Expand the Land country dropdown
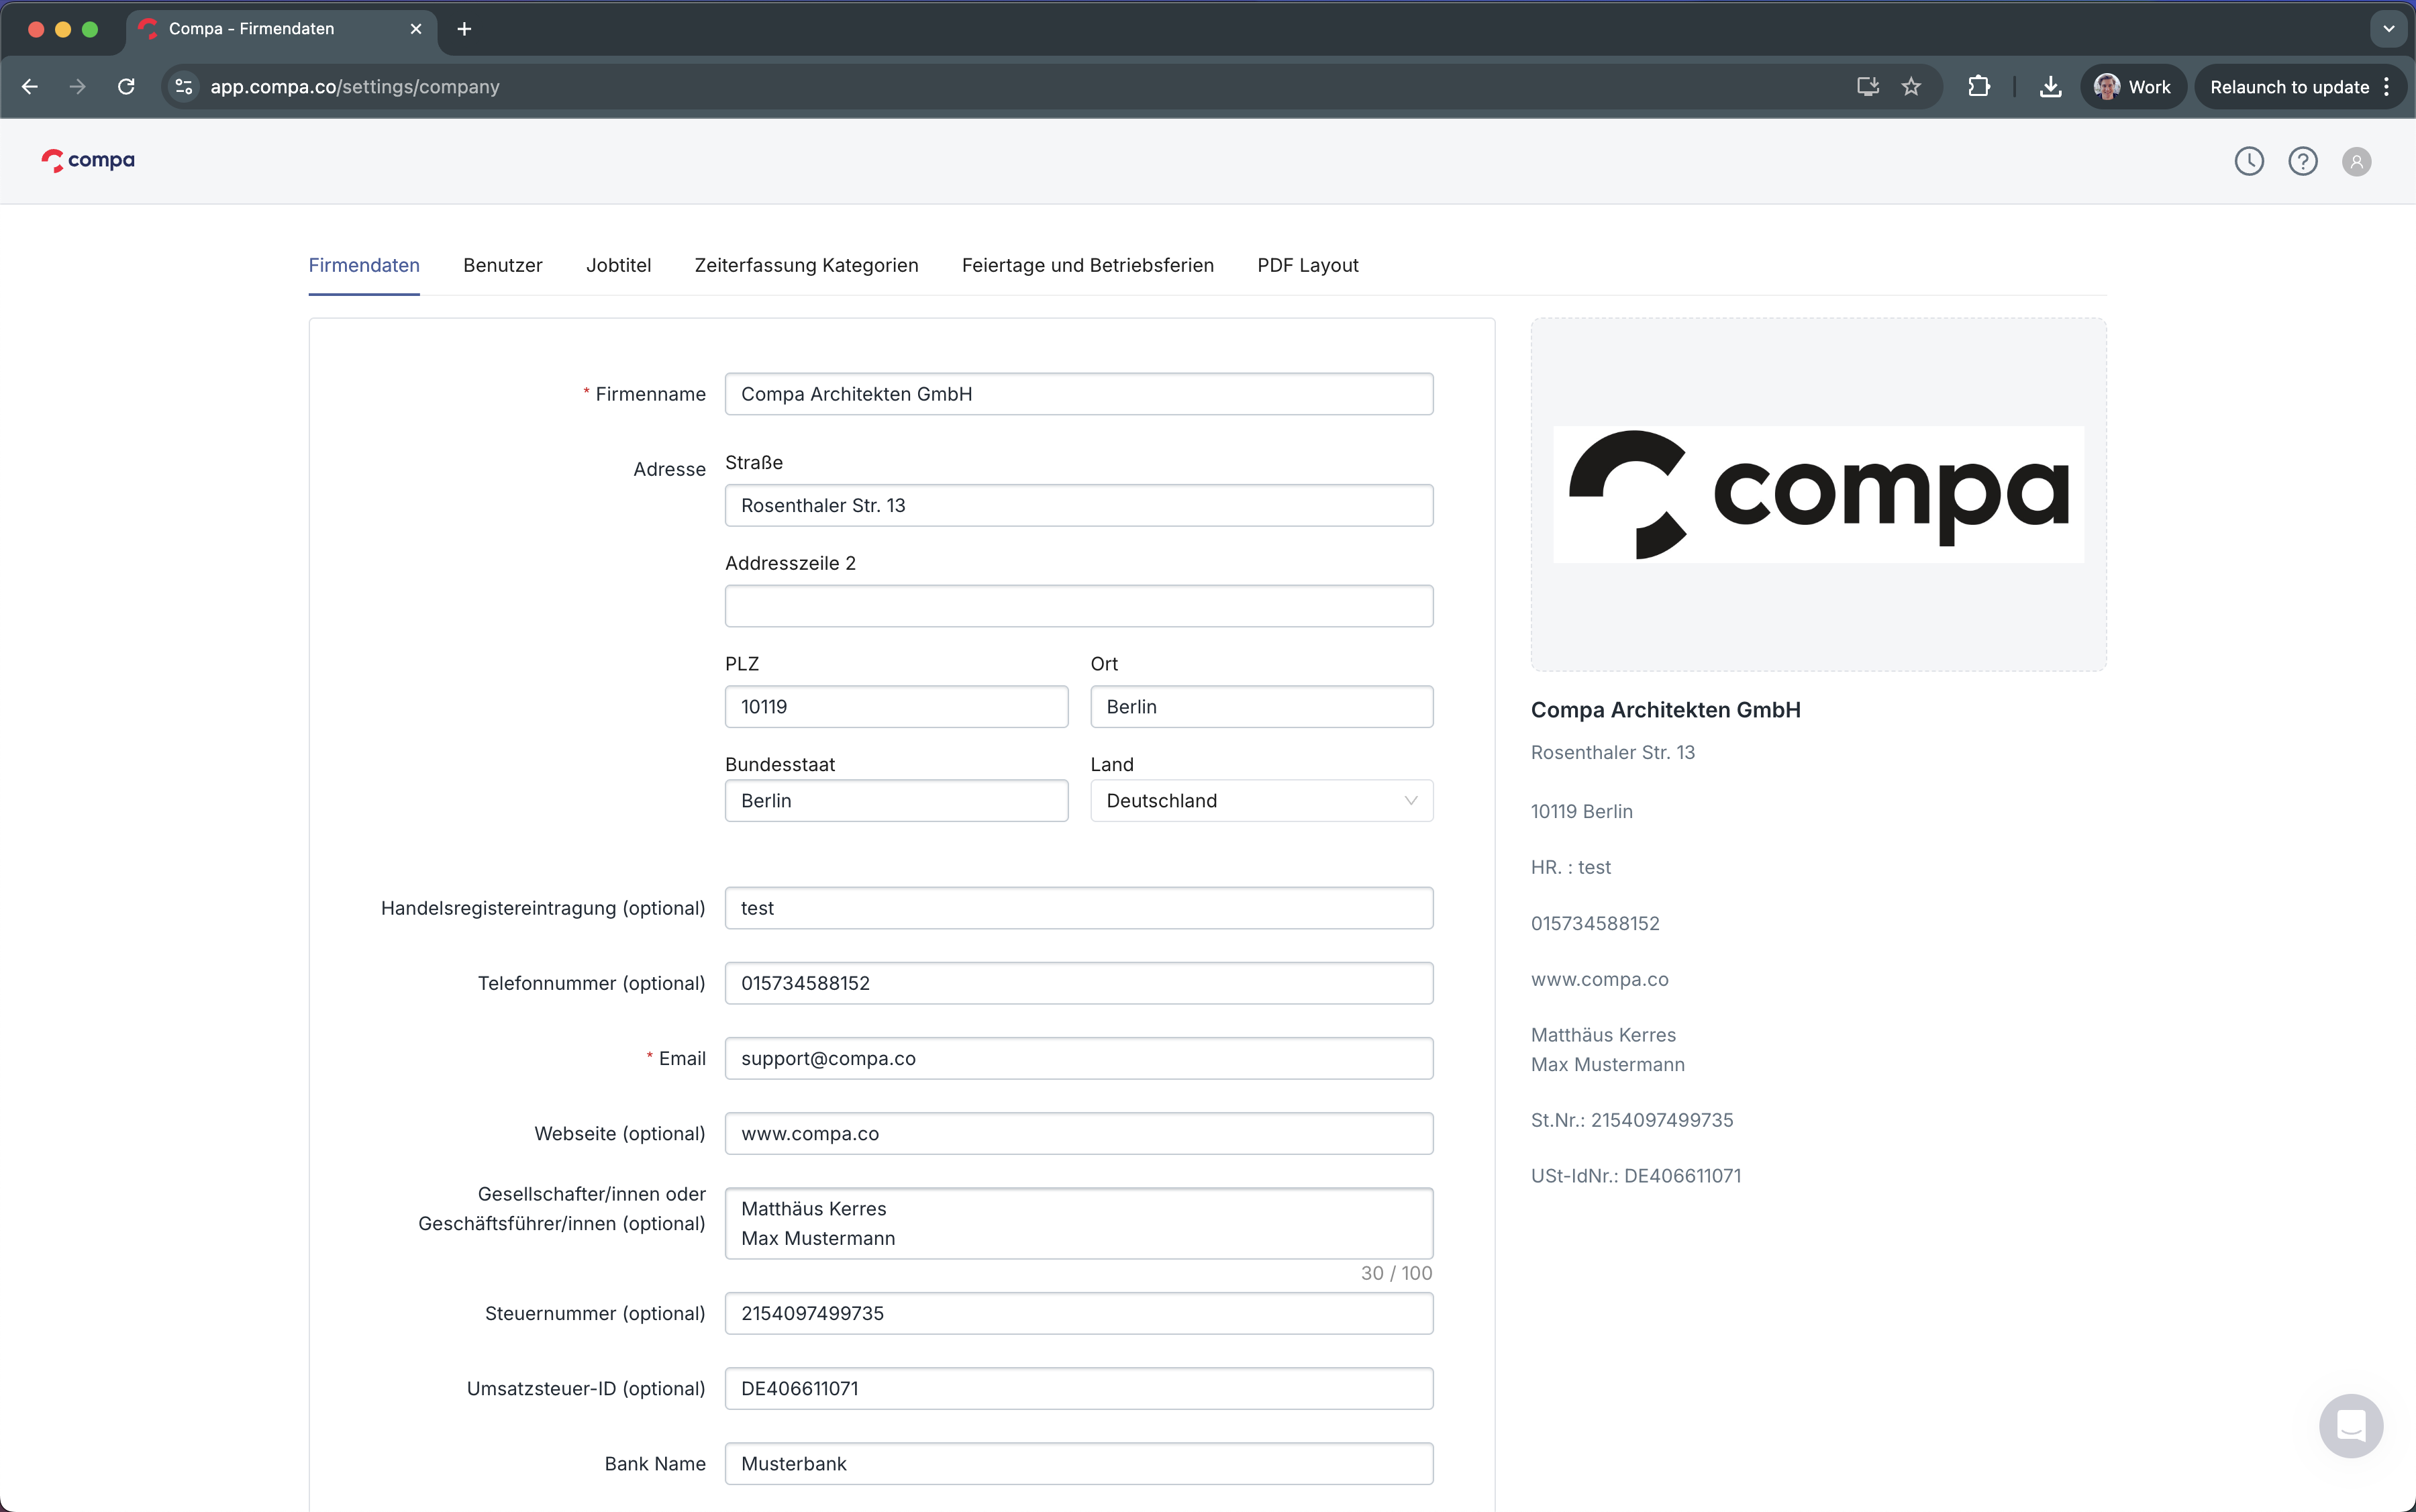This screenshot has height=1512, width=2416. tap(1261, 801)
